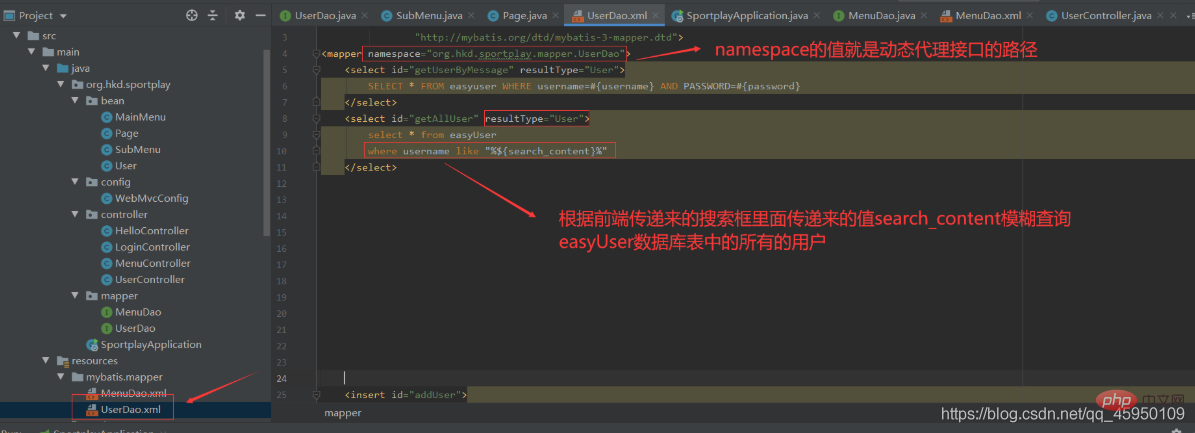Screen dimensions: 1195x433
Task: Toggle fold marker on mapper line 4
Action: coord(316,53)
